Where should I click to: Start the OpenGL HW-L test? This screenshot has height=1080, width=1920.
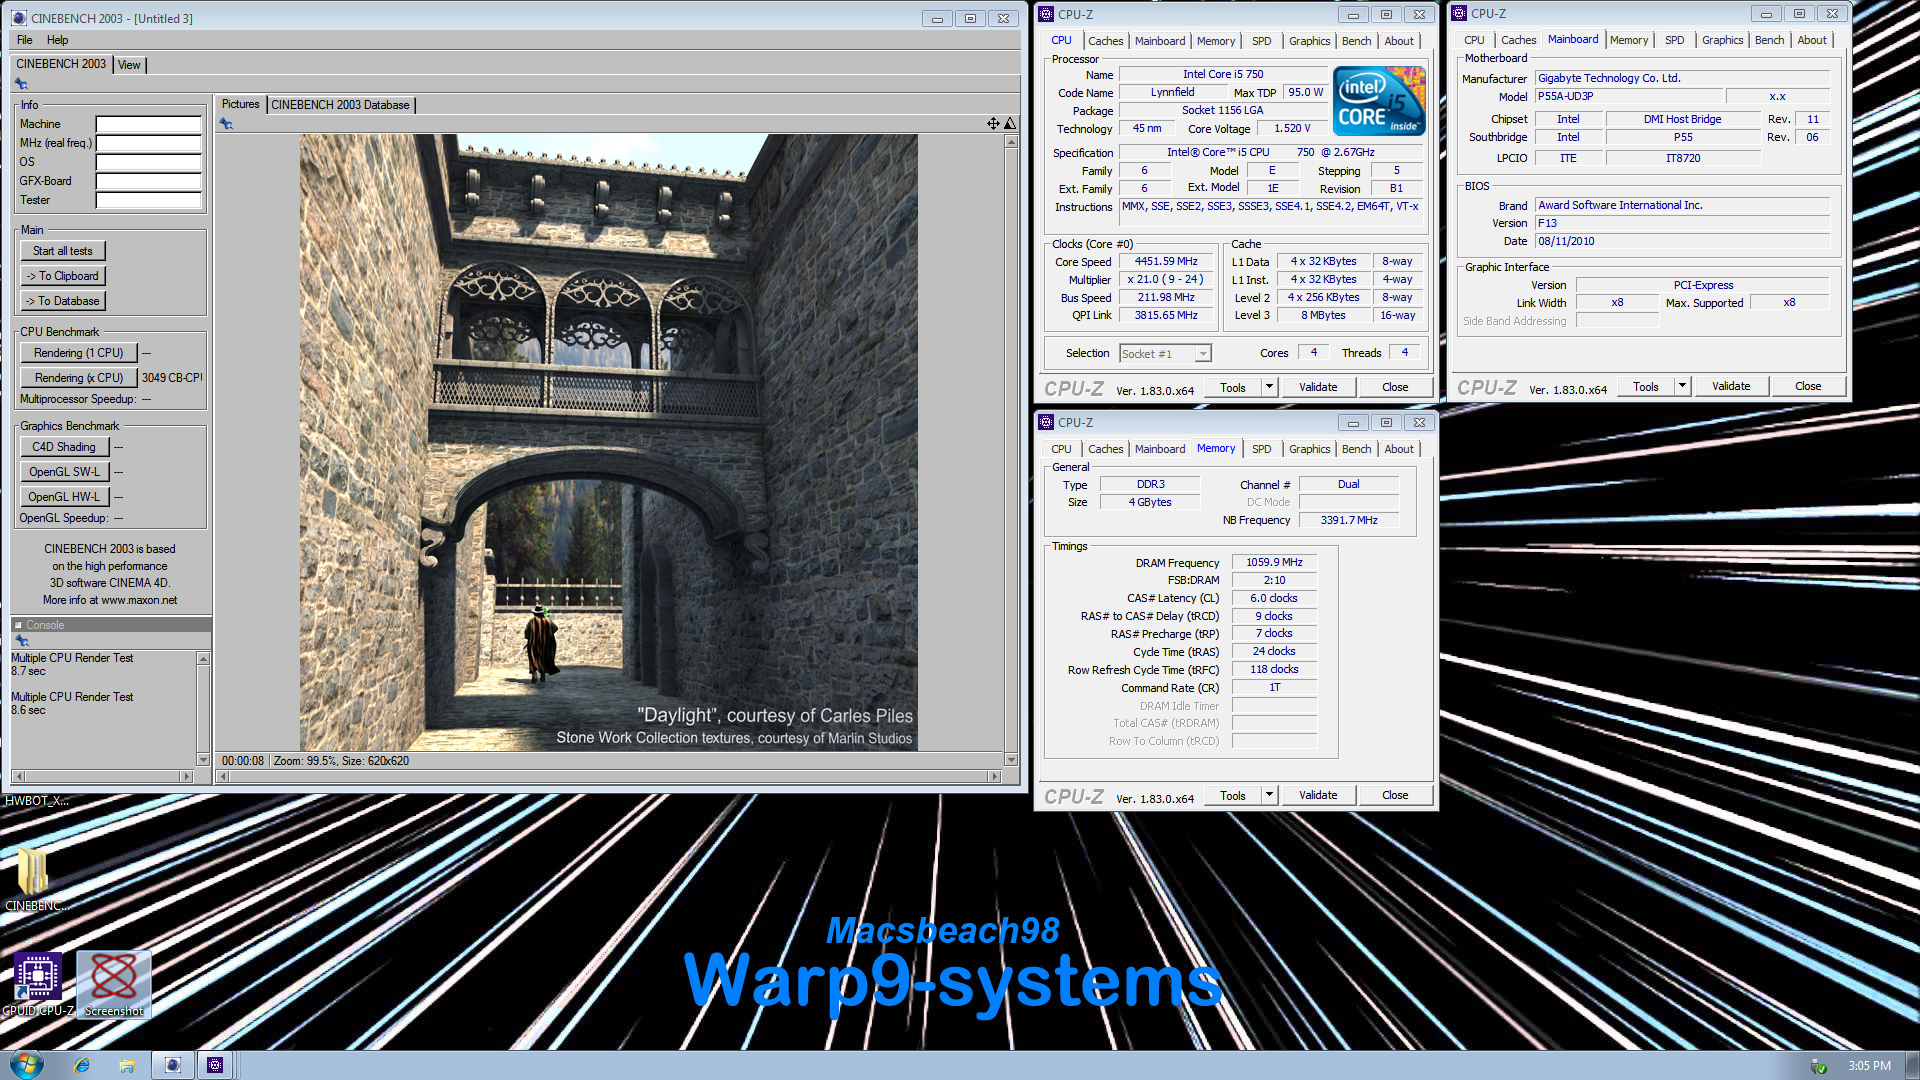click(x=64, y=497)
